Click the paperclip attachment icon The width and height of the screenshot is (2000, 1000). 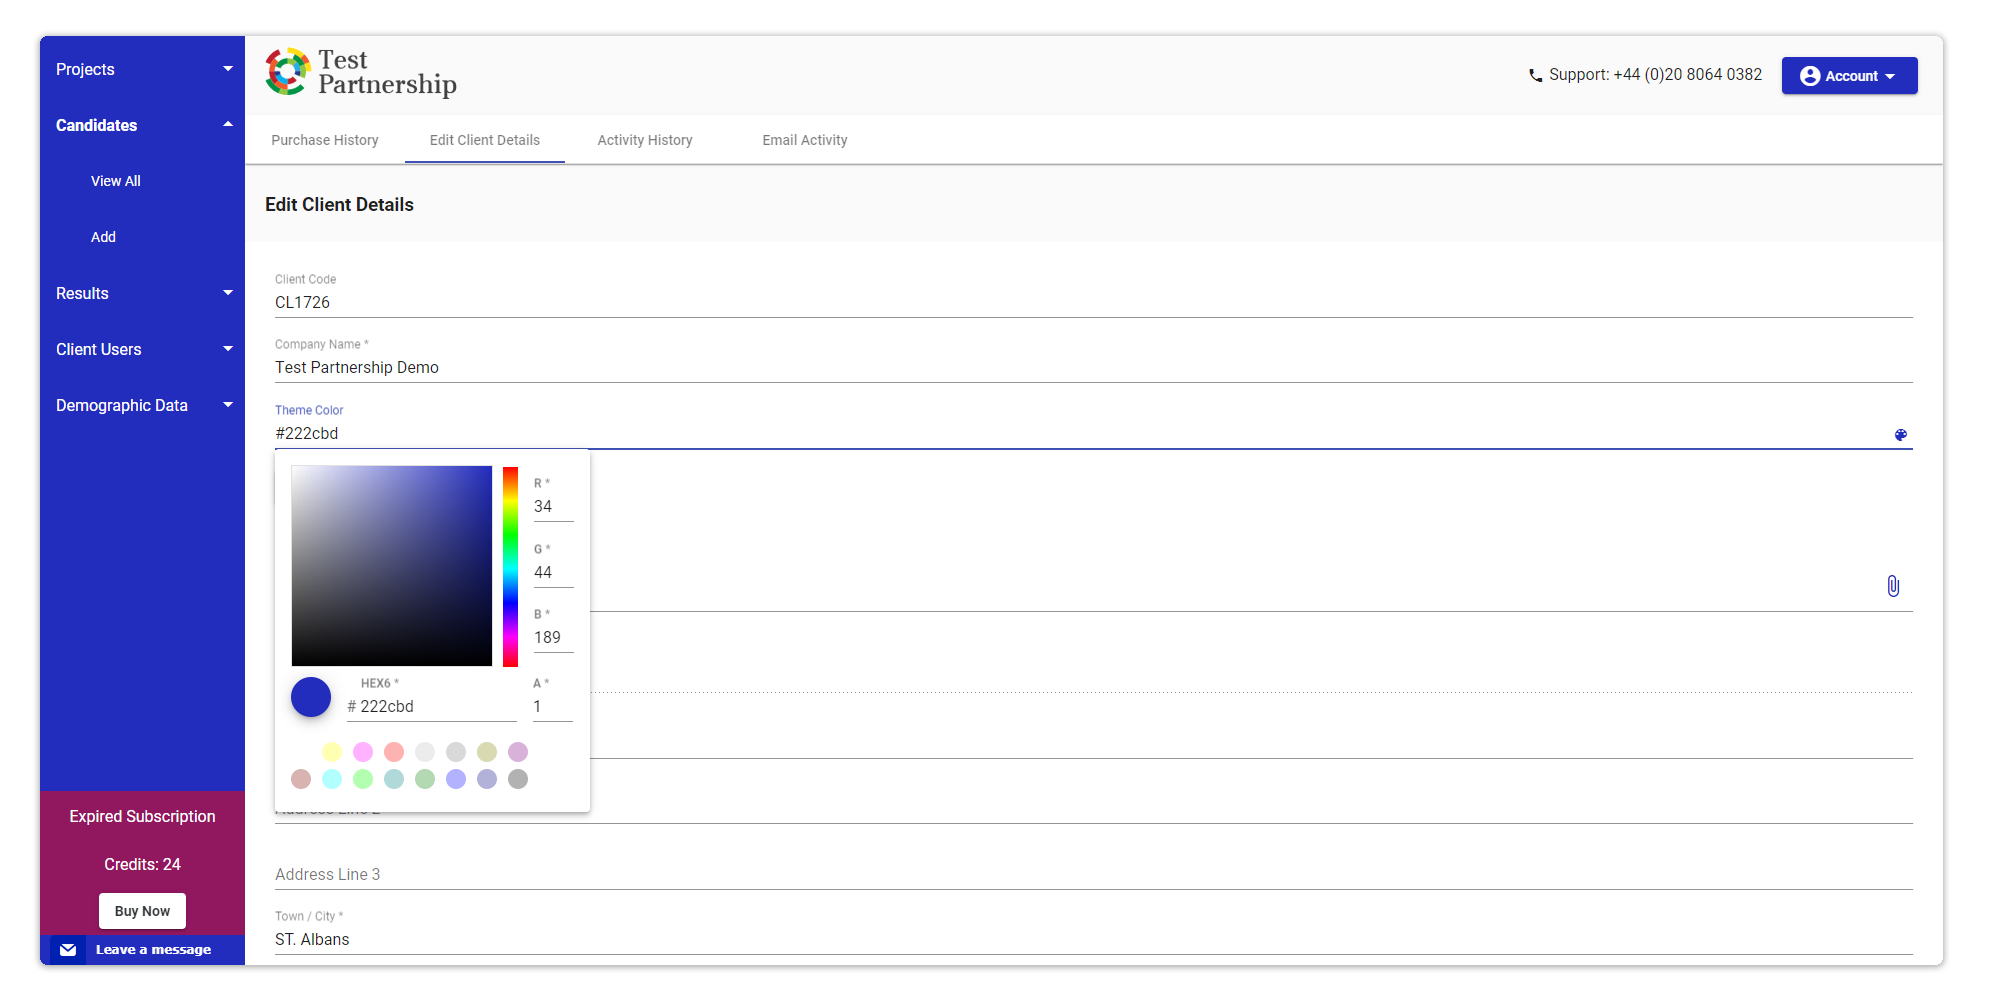point(1893,586)
